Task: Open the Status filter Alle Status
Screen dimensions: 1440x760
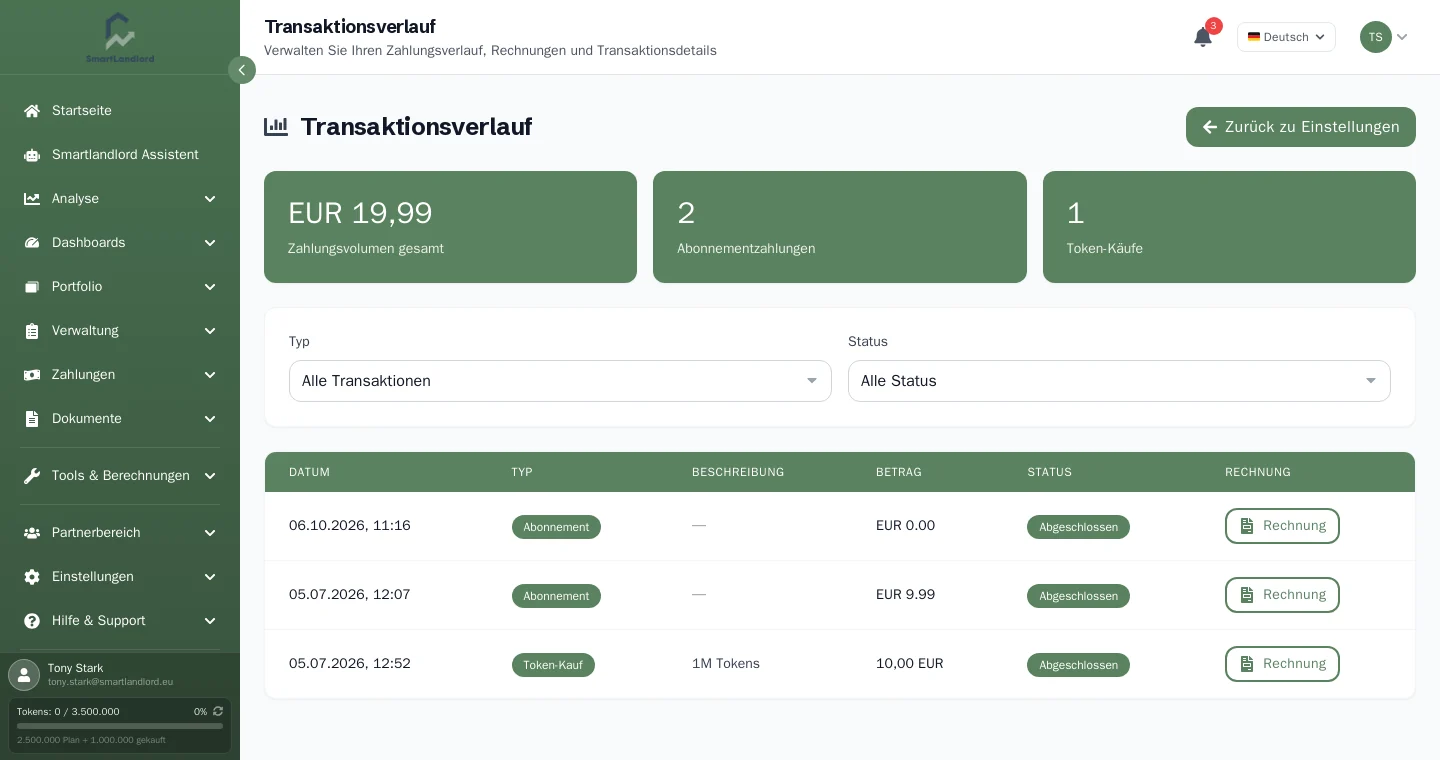Action: pos(1119,381)
